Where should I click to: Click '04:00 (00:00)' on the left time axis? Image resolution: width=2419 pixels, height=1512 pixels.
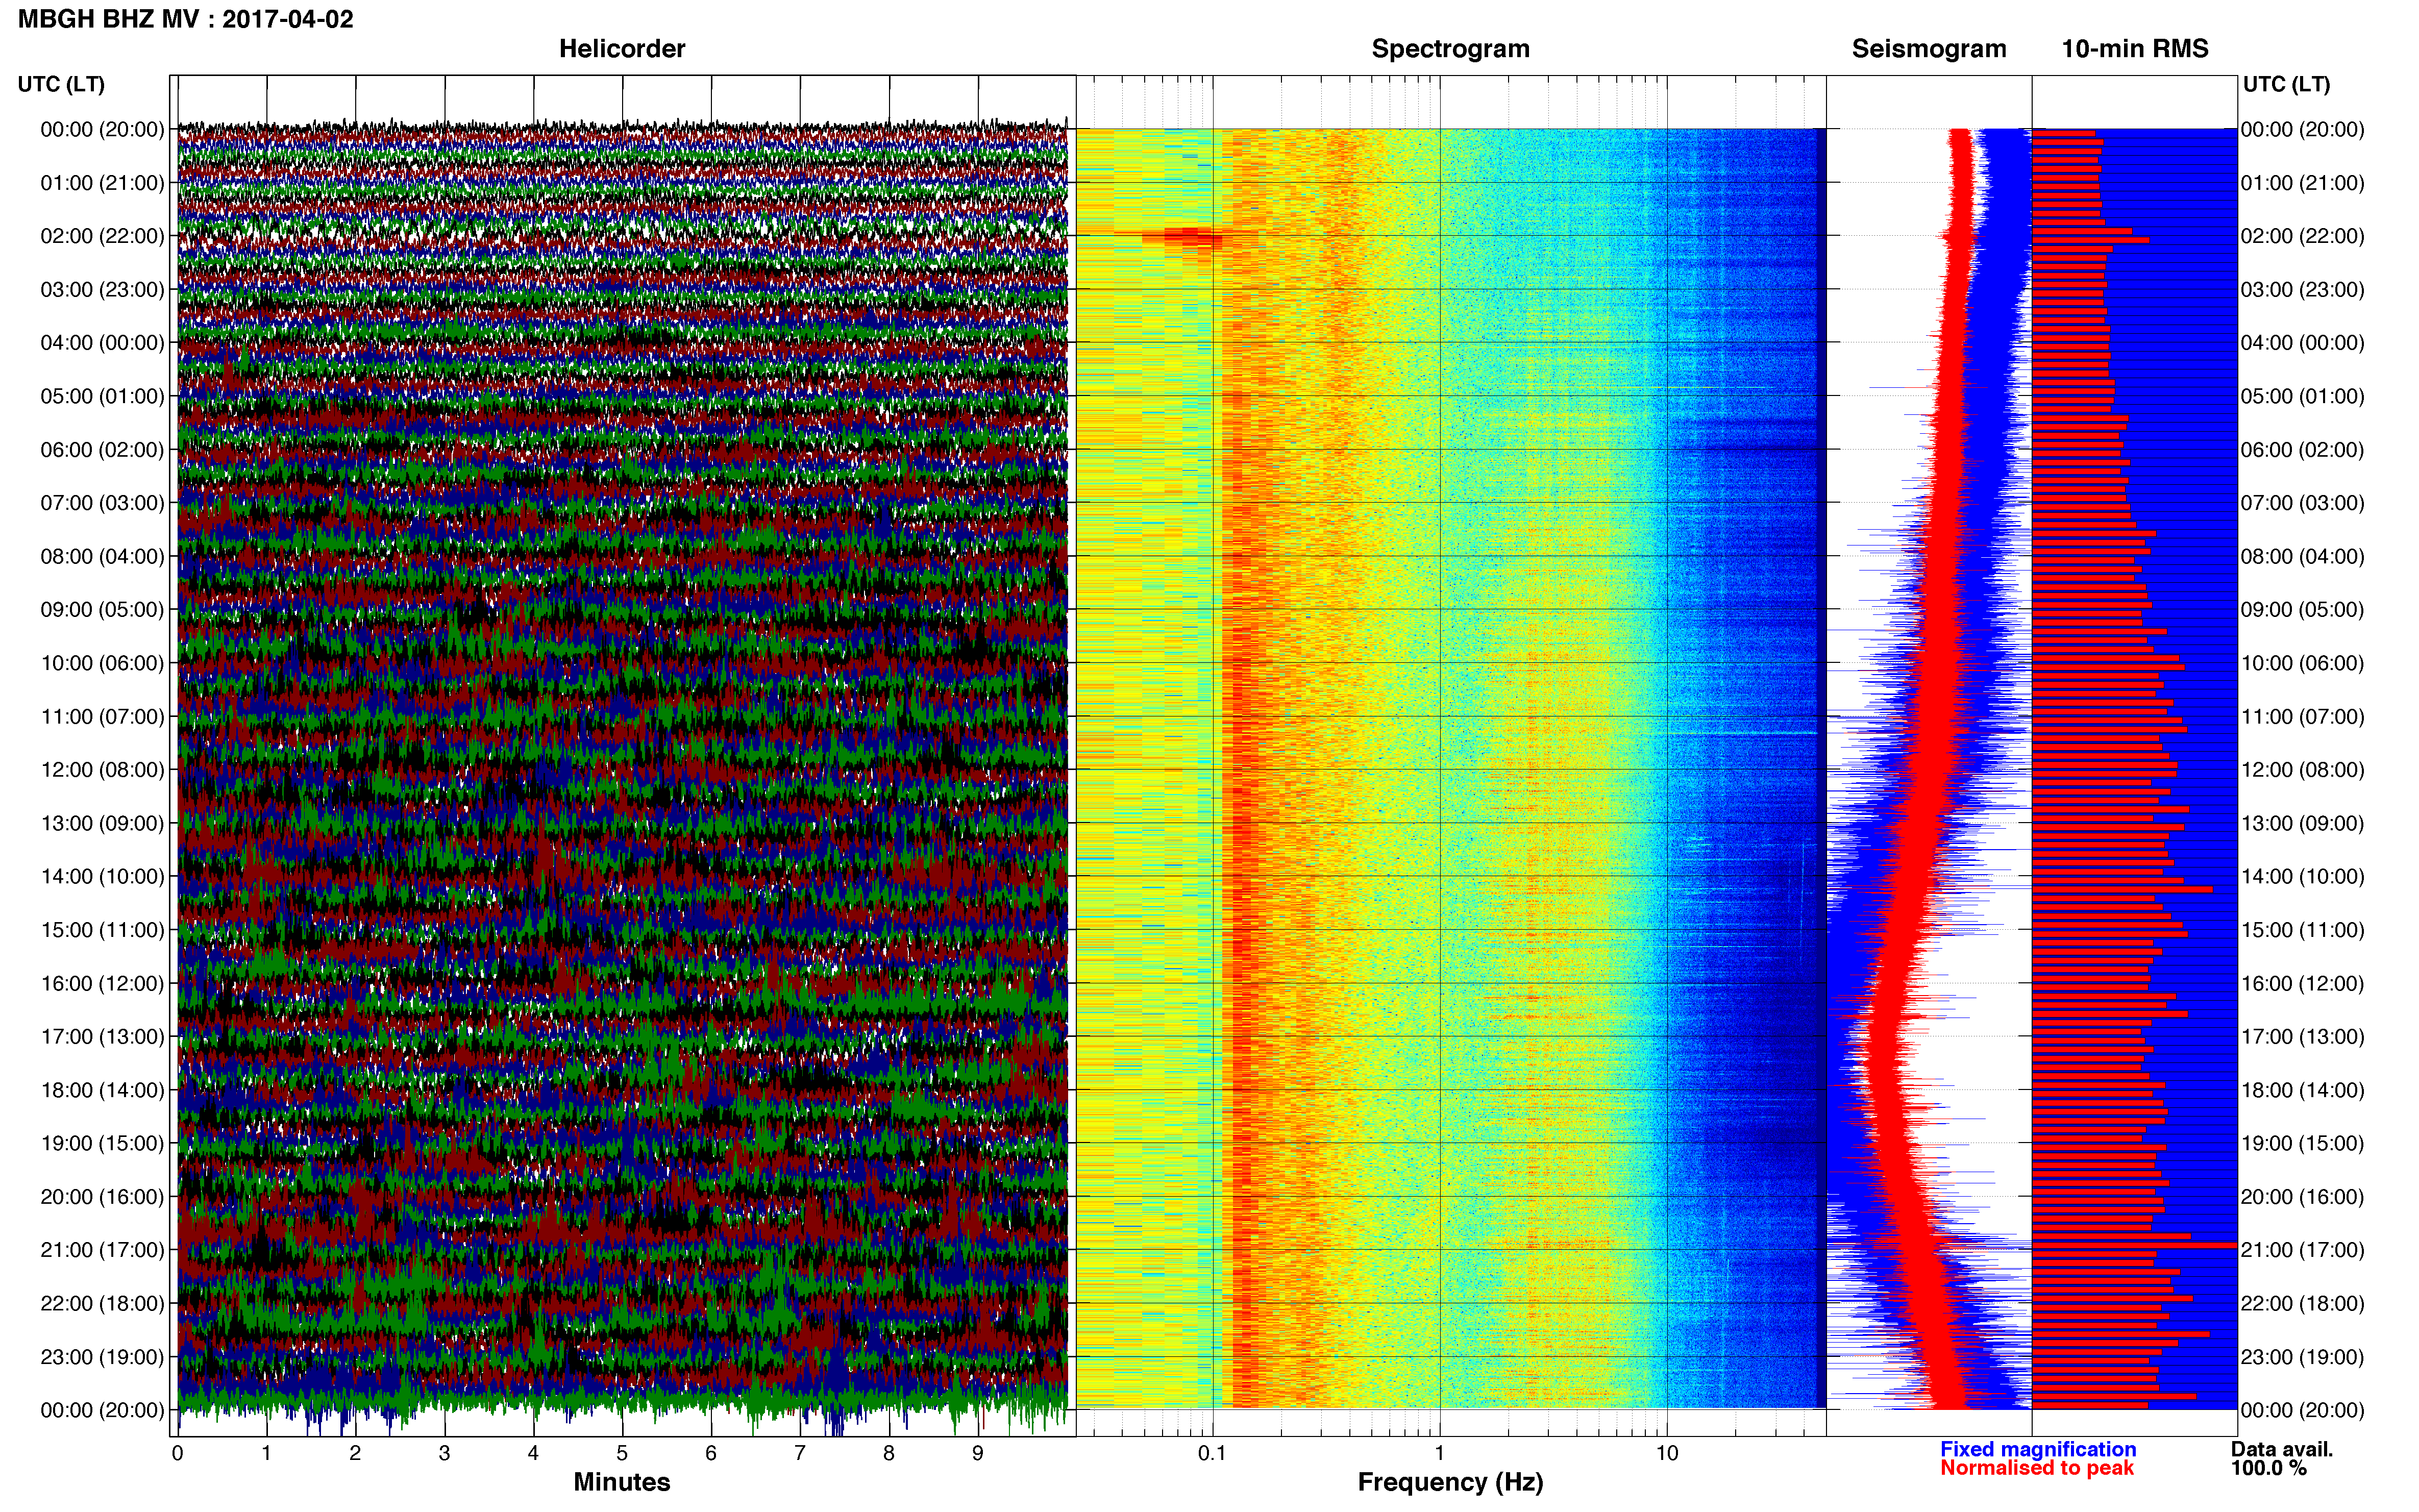pyautogui.click(x=102, y=343)
